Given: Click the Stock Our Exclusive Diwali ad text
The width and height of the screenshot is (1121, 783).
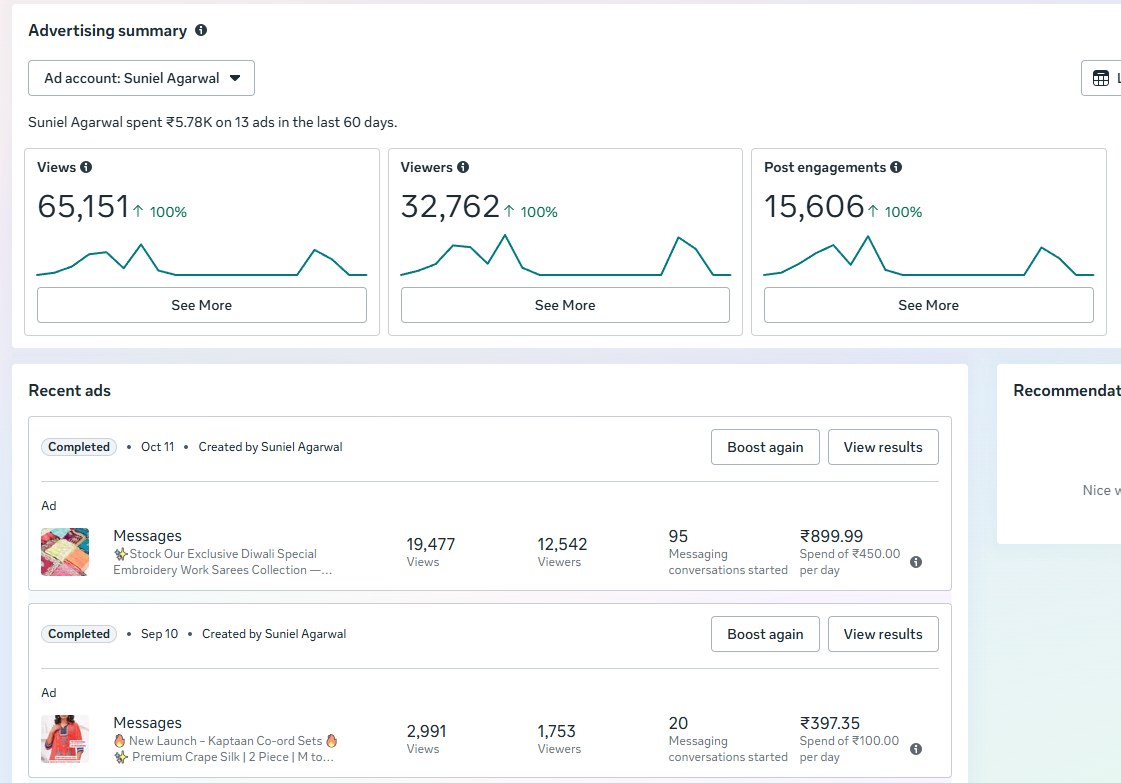Looking at the screenshot, I should [222, 562].
